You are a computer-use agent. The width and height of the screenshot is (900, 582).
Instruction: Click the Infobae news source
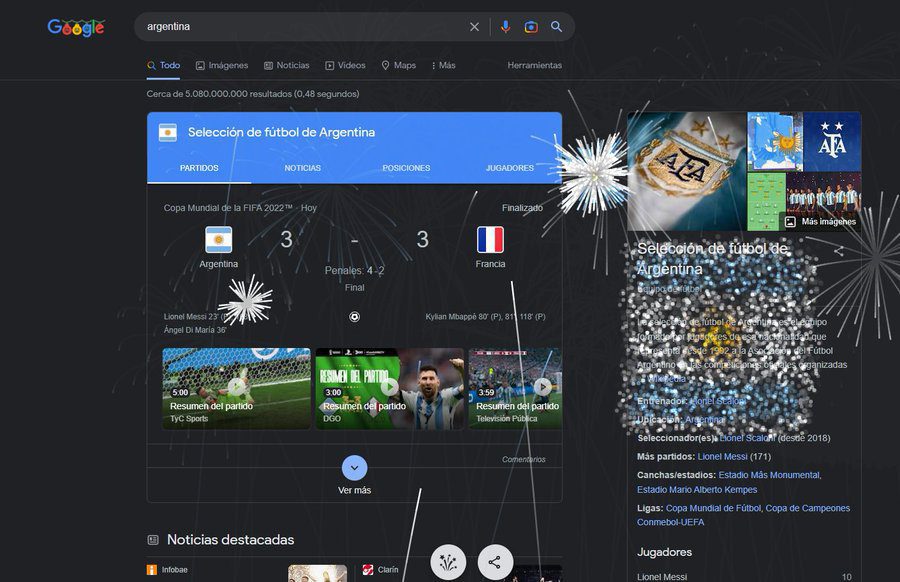(x=167, y=570)
